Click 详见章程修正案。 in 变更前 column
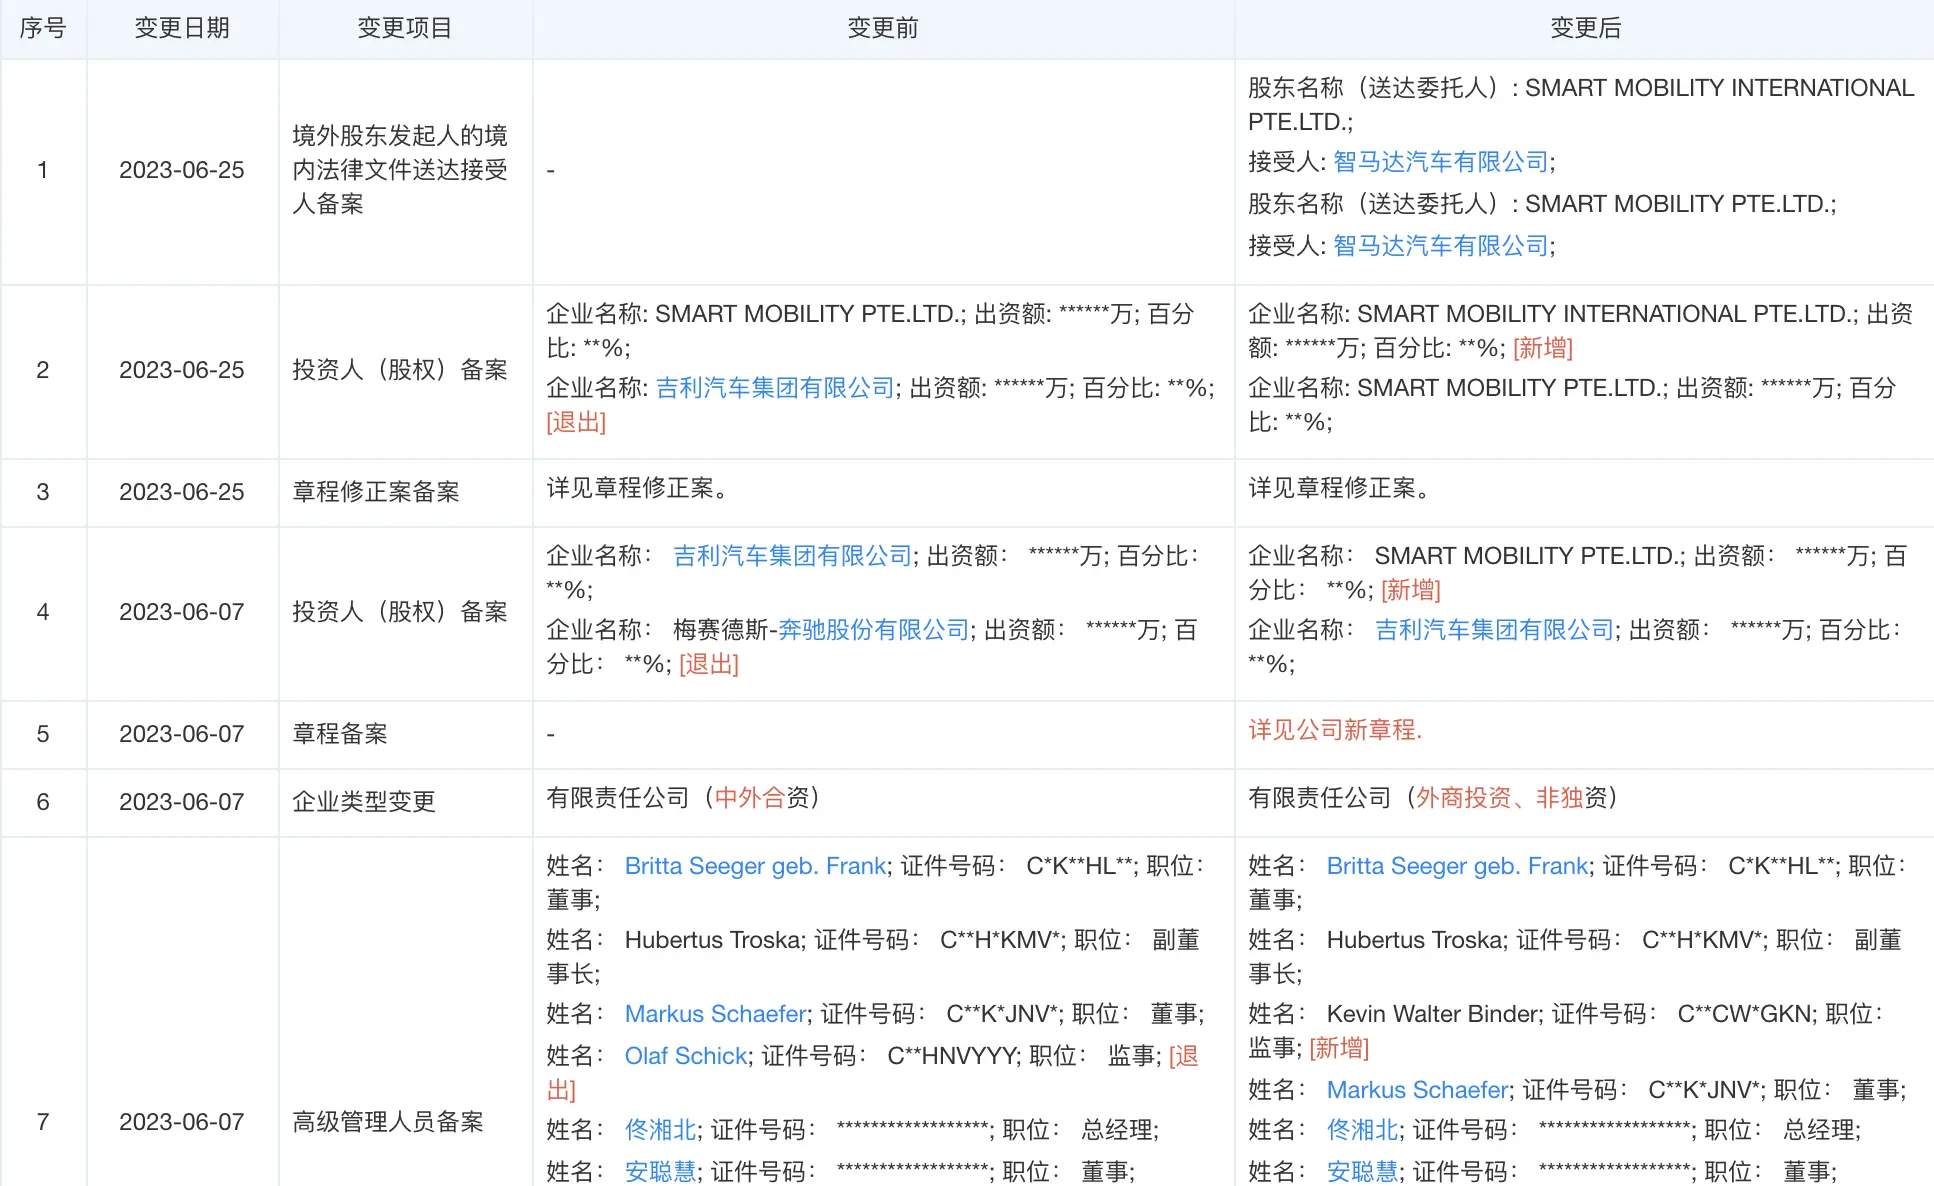 coord(642,488)
